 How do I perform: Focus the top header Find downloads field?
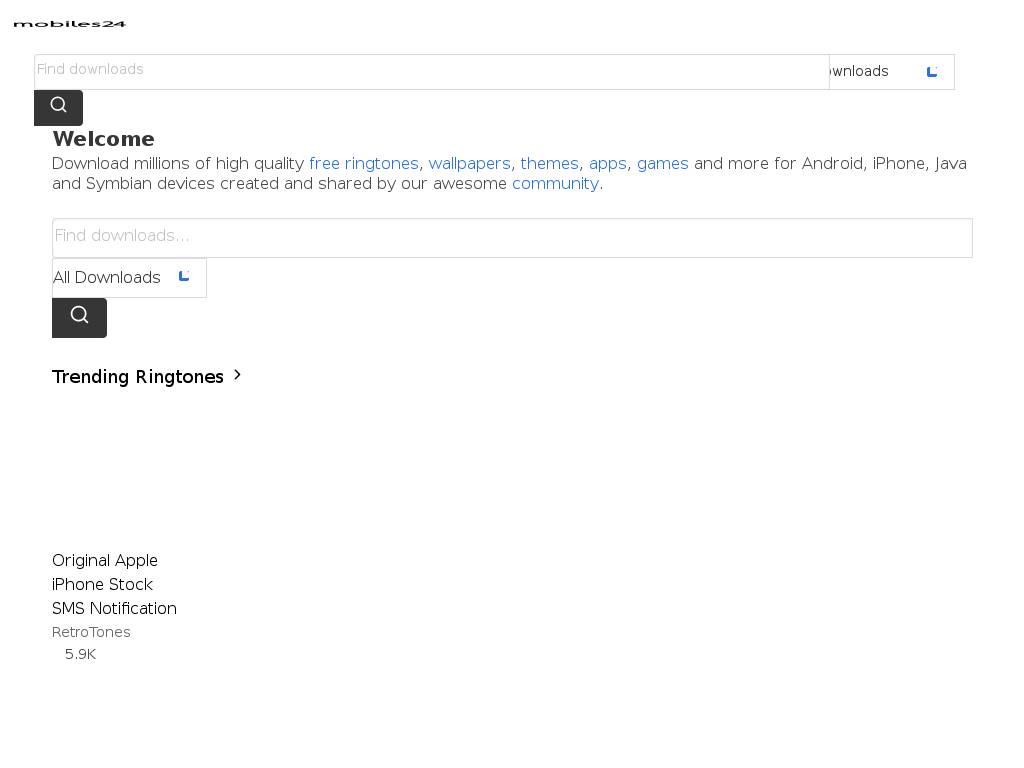pos(431,71)
